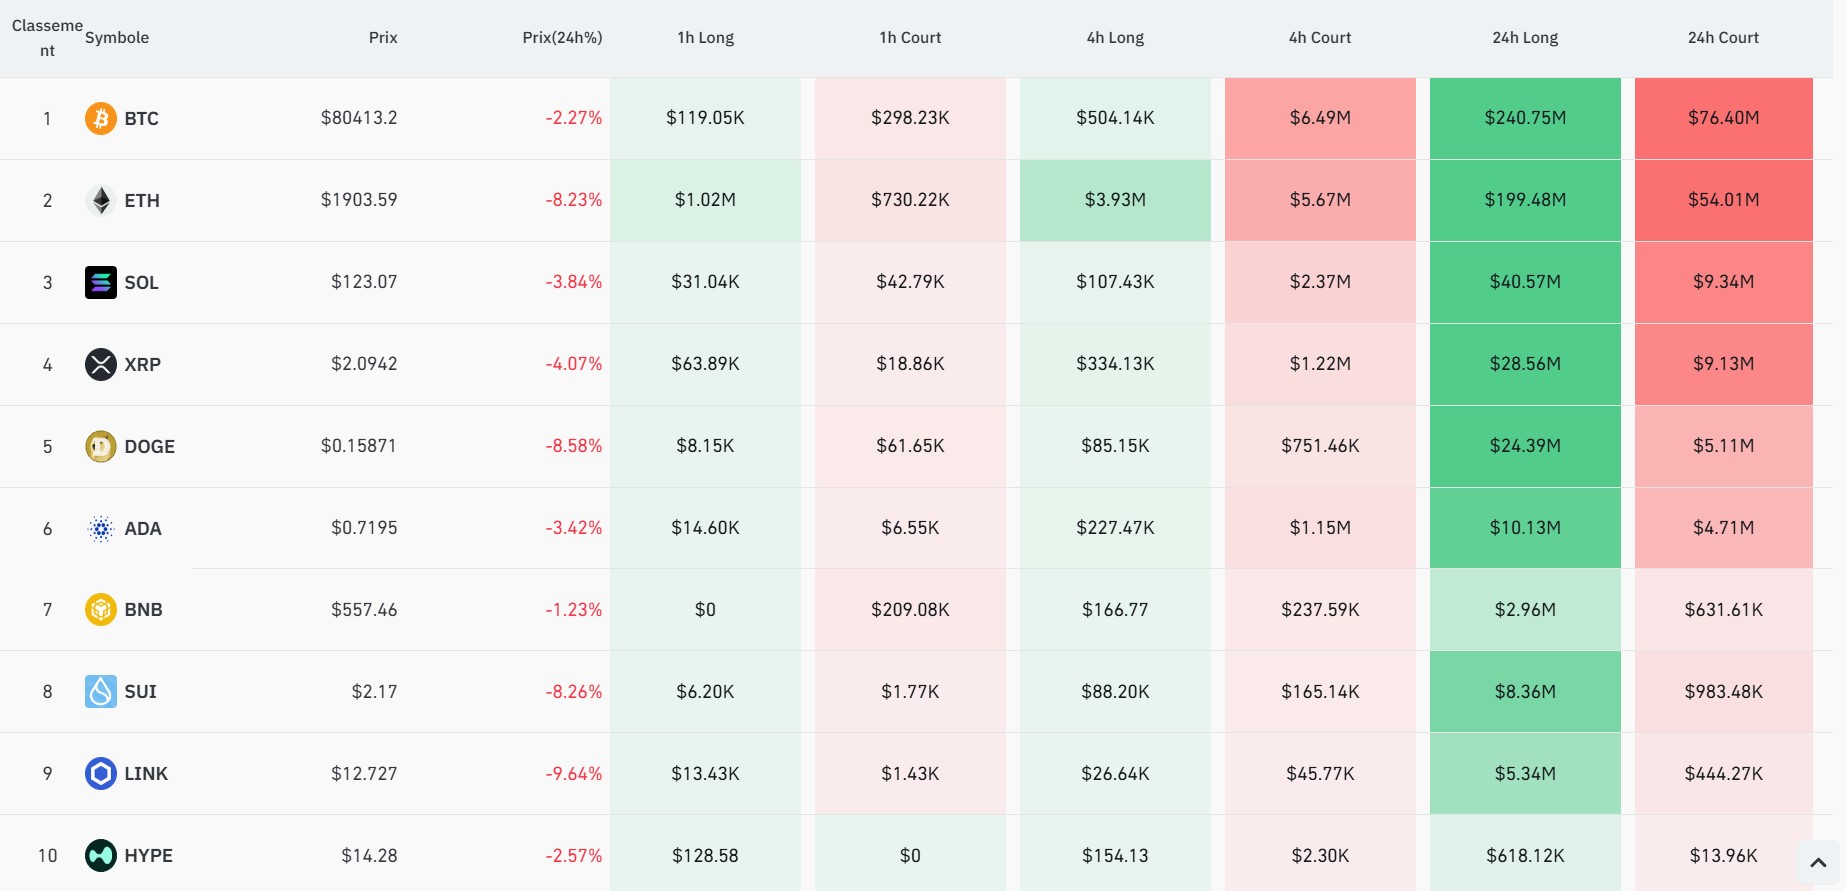This screenshot has height=891, width=1846.
Task: Click the Dogecoin (DOGE) icon
Action: tap(100, 446)
